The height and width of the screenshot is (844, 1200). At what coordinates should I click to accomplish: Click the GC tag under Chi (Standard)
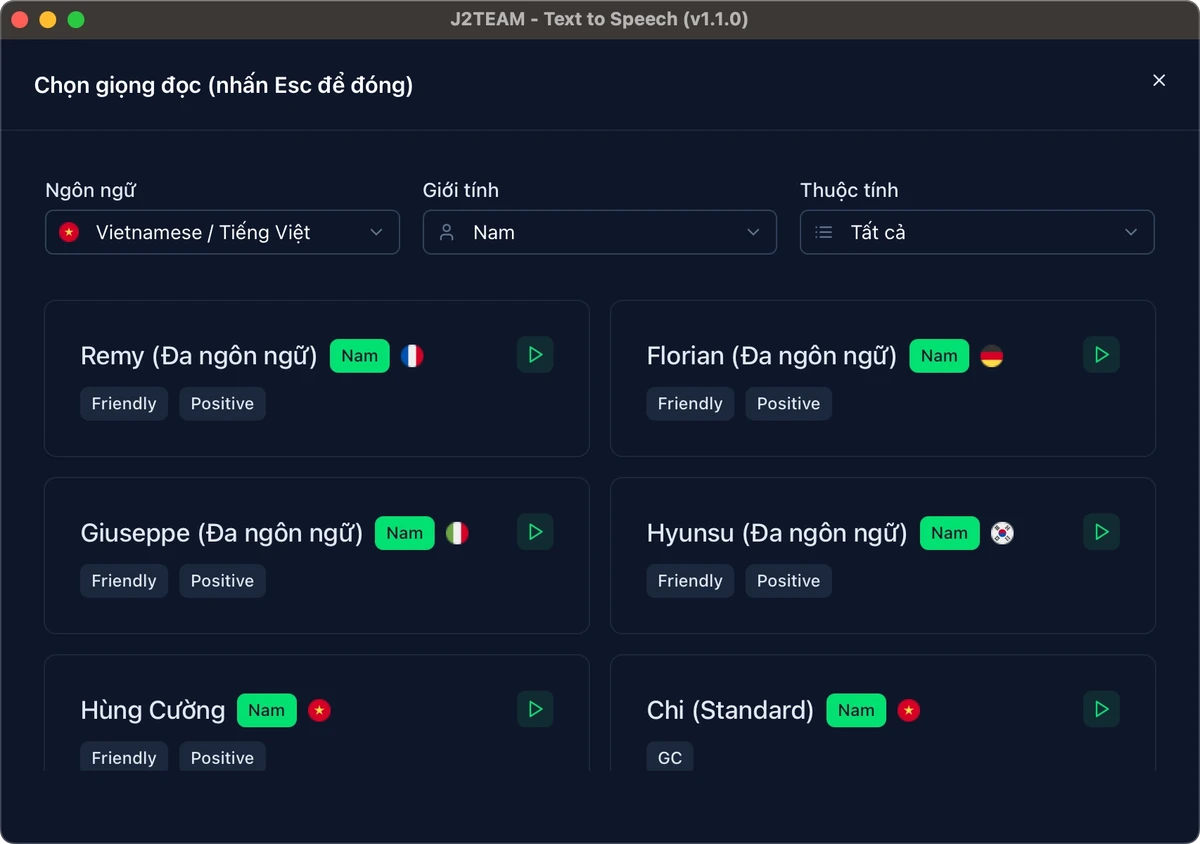670,757
